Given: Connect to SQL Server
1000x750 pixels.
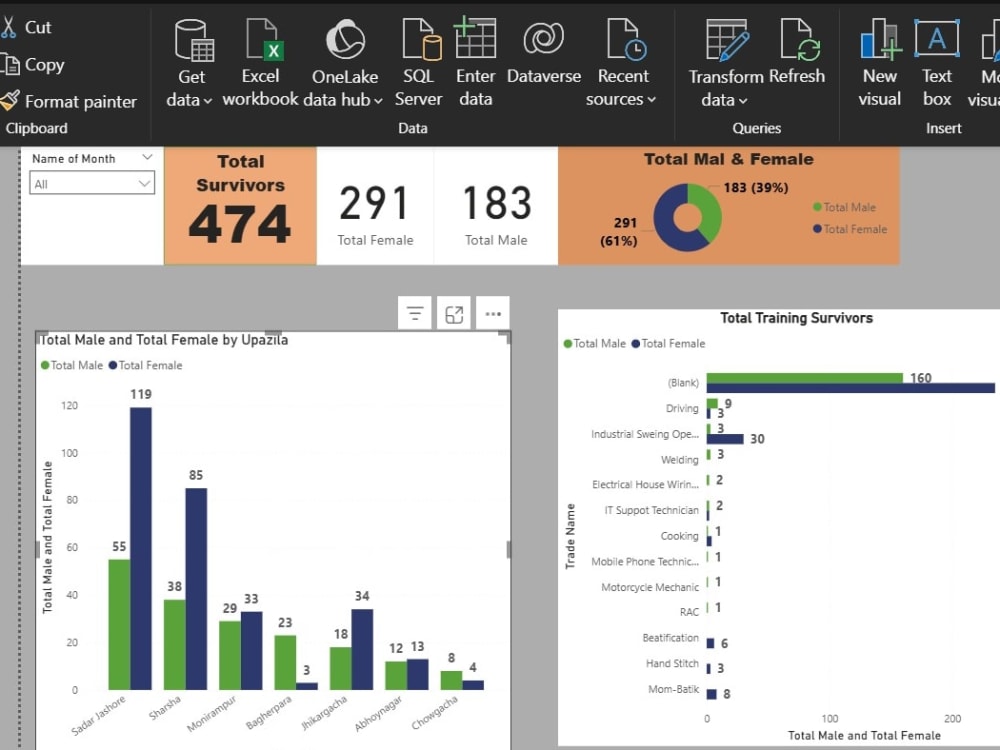Looking at the screenshot, I should [x=418, y=63].
